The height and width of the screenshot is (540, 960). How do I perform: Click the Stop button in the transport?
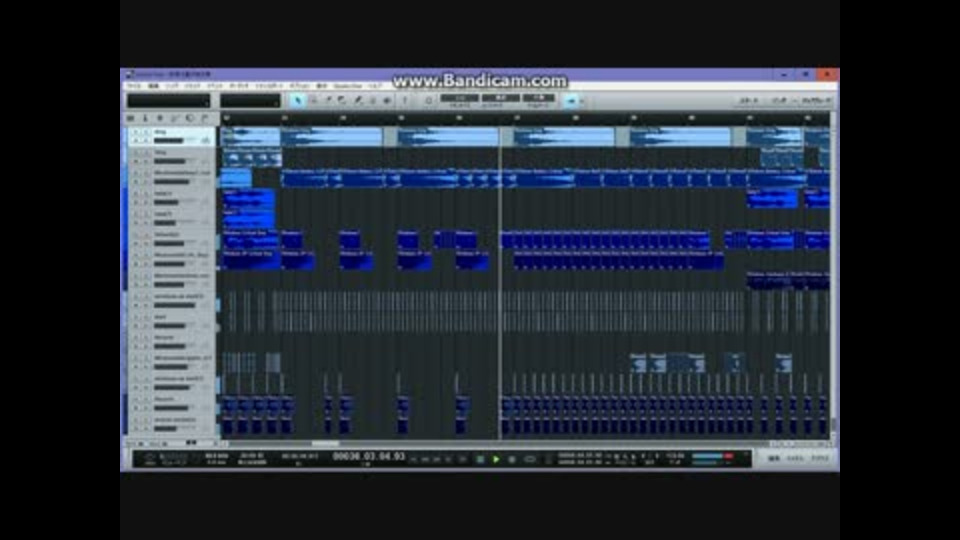tap(480, 459)
